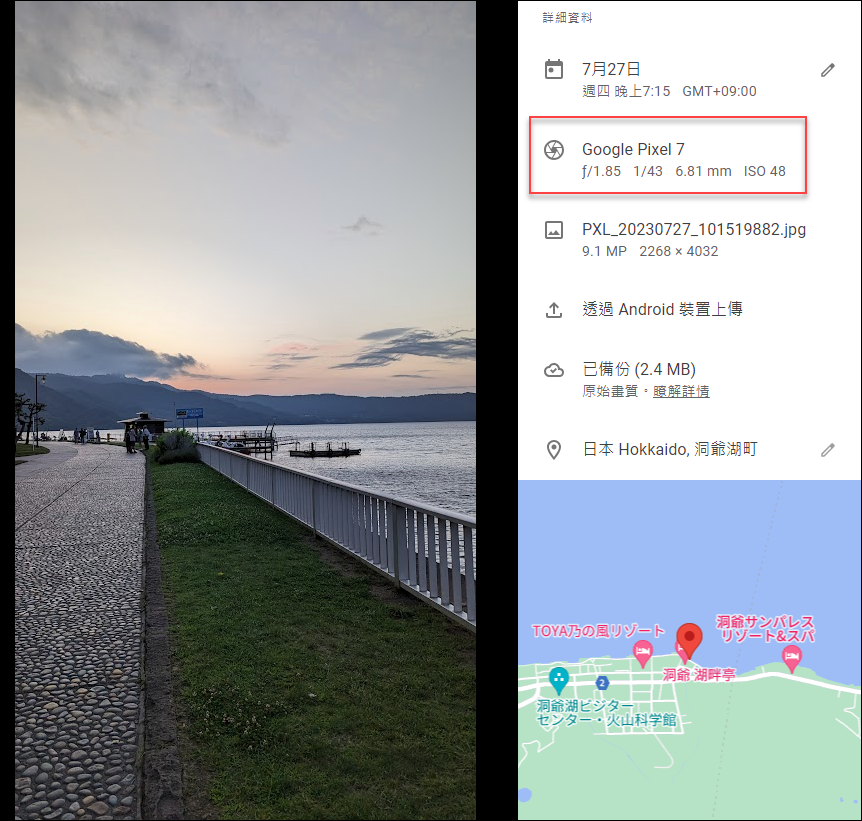Click 洞爺湖ビジターセンター marker on map
Screen dimensions: 862x821
[x=559, y=680]
